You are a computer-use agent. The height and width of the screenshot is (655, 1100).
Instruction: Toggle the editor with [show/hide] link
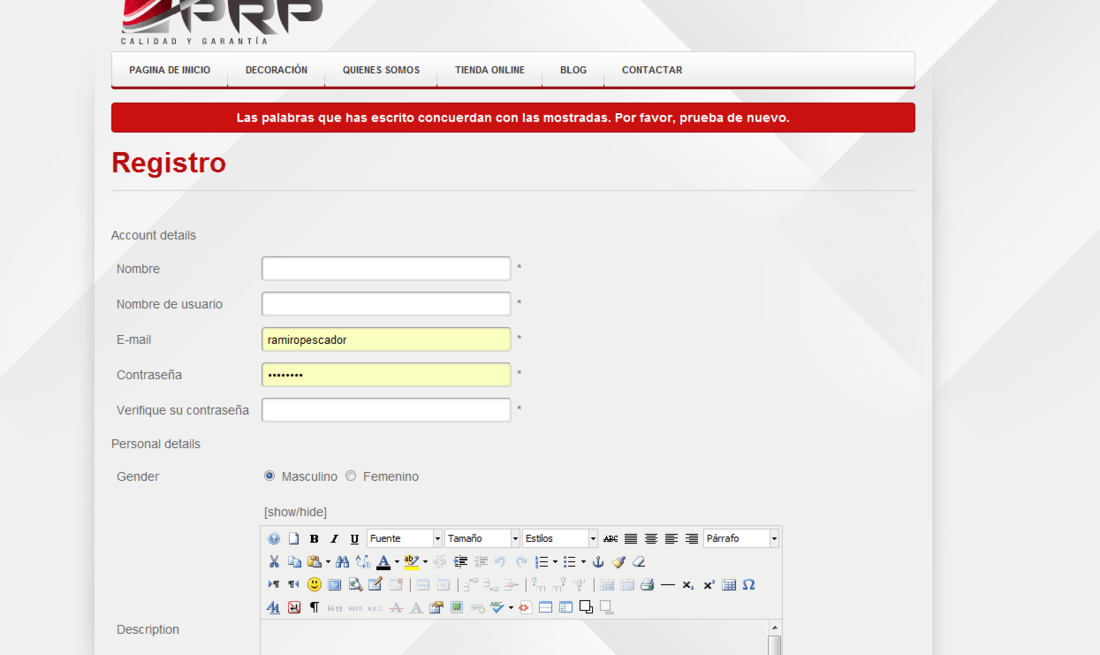tap(295, 512)
